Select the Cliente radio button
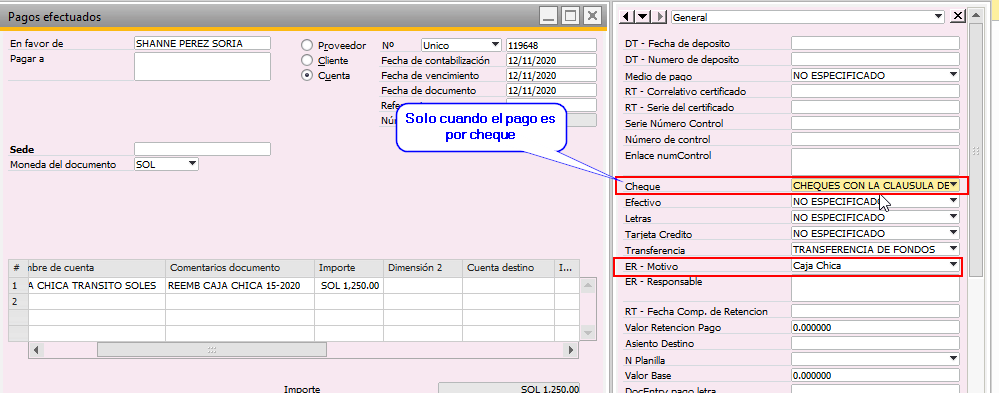Screen dimensions: 999x393 (x=307, y=61)
